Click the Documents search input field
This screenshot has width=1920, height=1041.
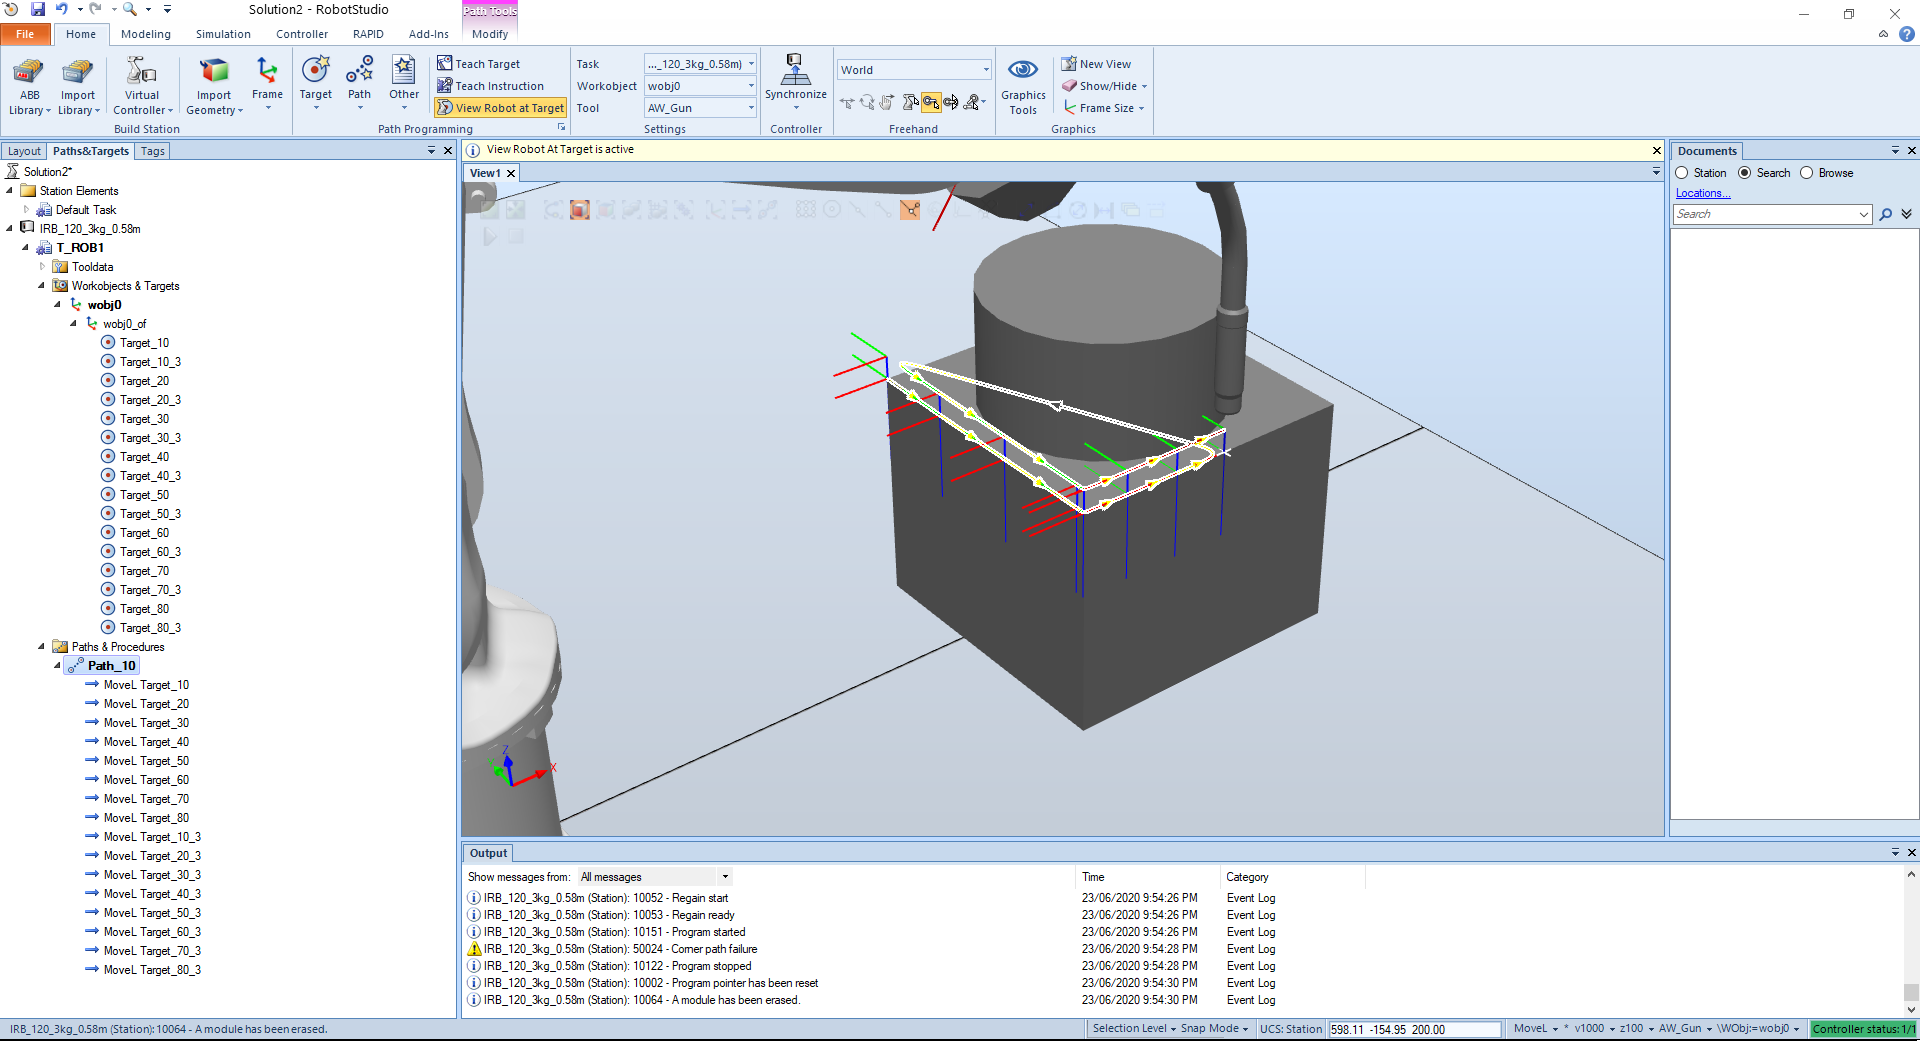(1765, 214)
